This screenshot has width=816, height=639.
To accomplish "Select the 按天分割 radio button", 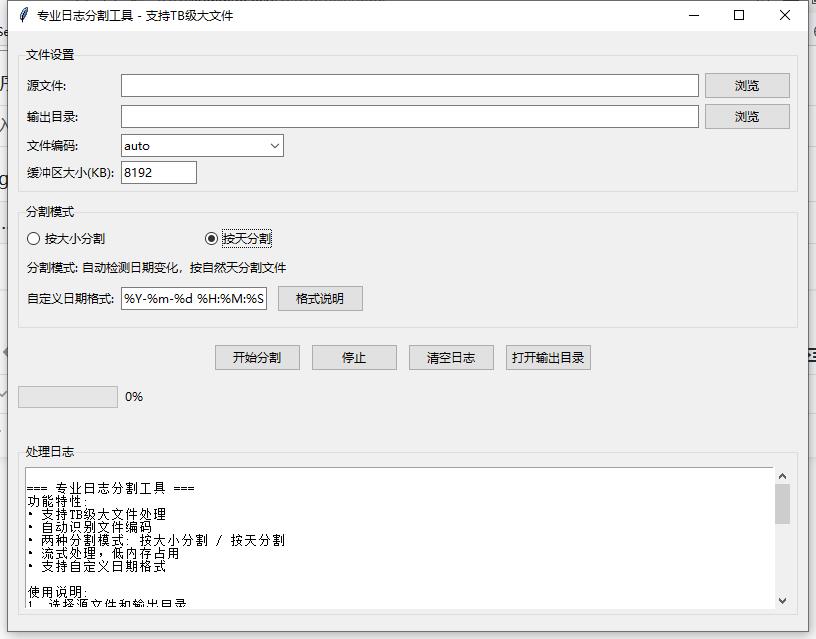I will coord(210,238).
